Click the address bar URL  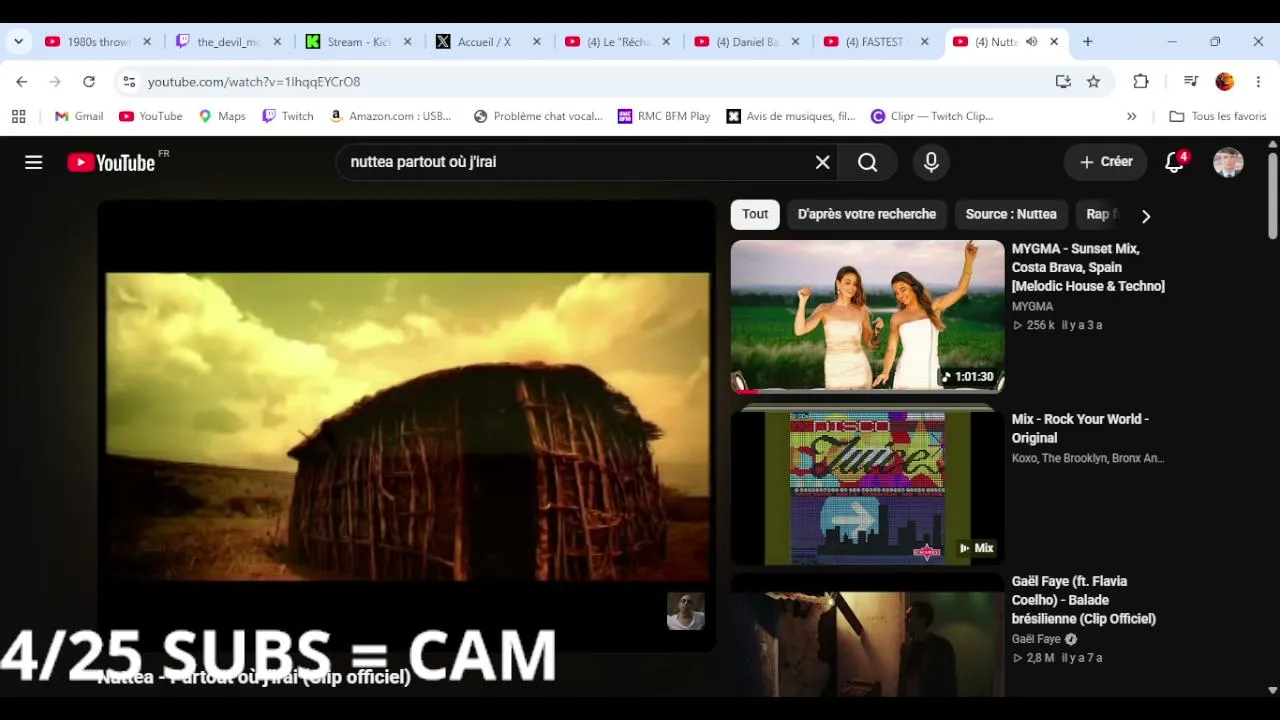254,82
